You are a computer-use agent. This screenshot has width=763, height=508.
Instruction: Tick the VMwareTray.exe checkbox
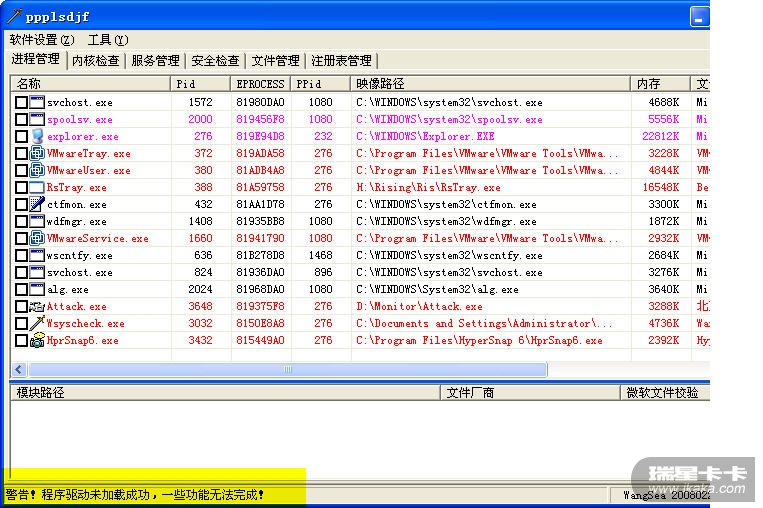click(21, 153)
